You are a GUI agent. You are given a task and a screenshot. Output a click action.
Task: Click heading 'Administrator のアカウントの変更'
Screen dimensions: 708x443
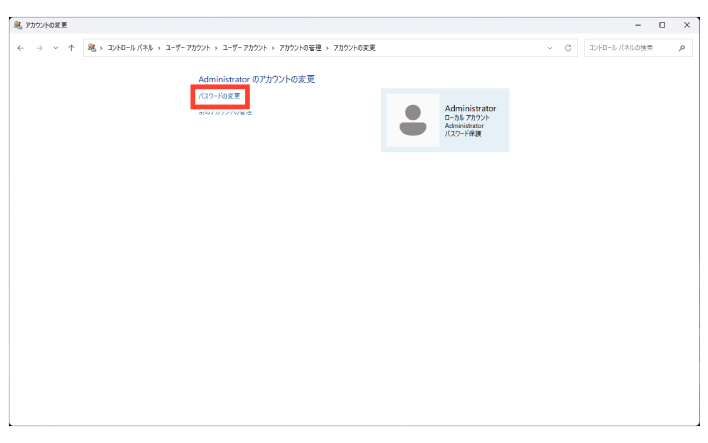(x=256, y=79)
